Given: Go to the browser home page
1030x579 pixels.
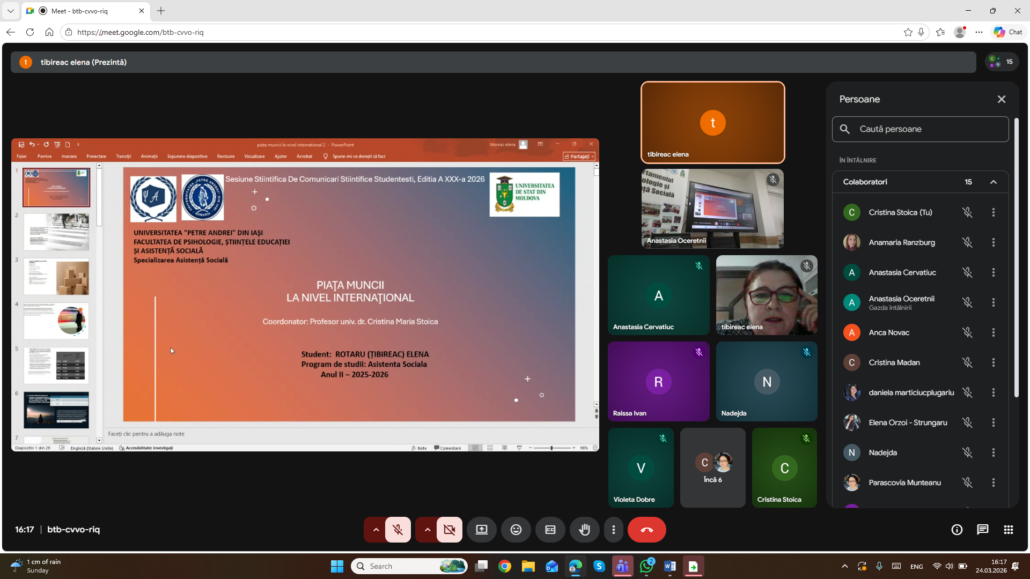Looking at the screenshot, I should [x=49, y=32].
